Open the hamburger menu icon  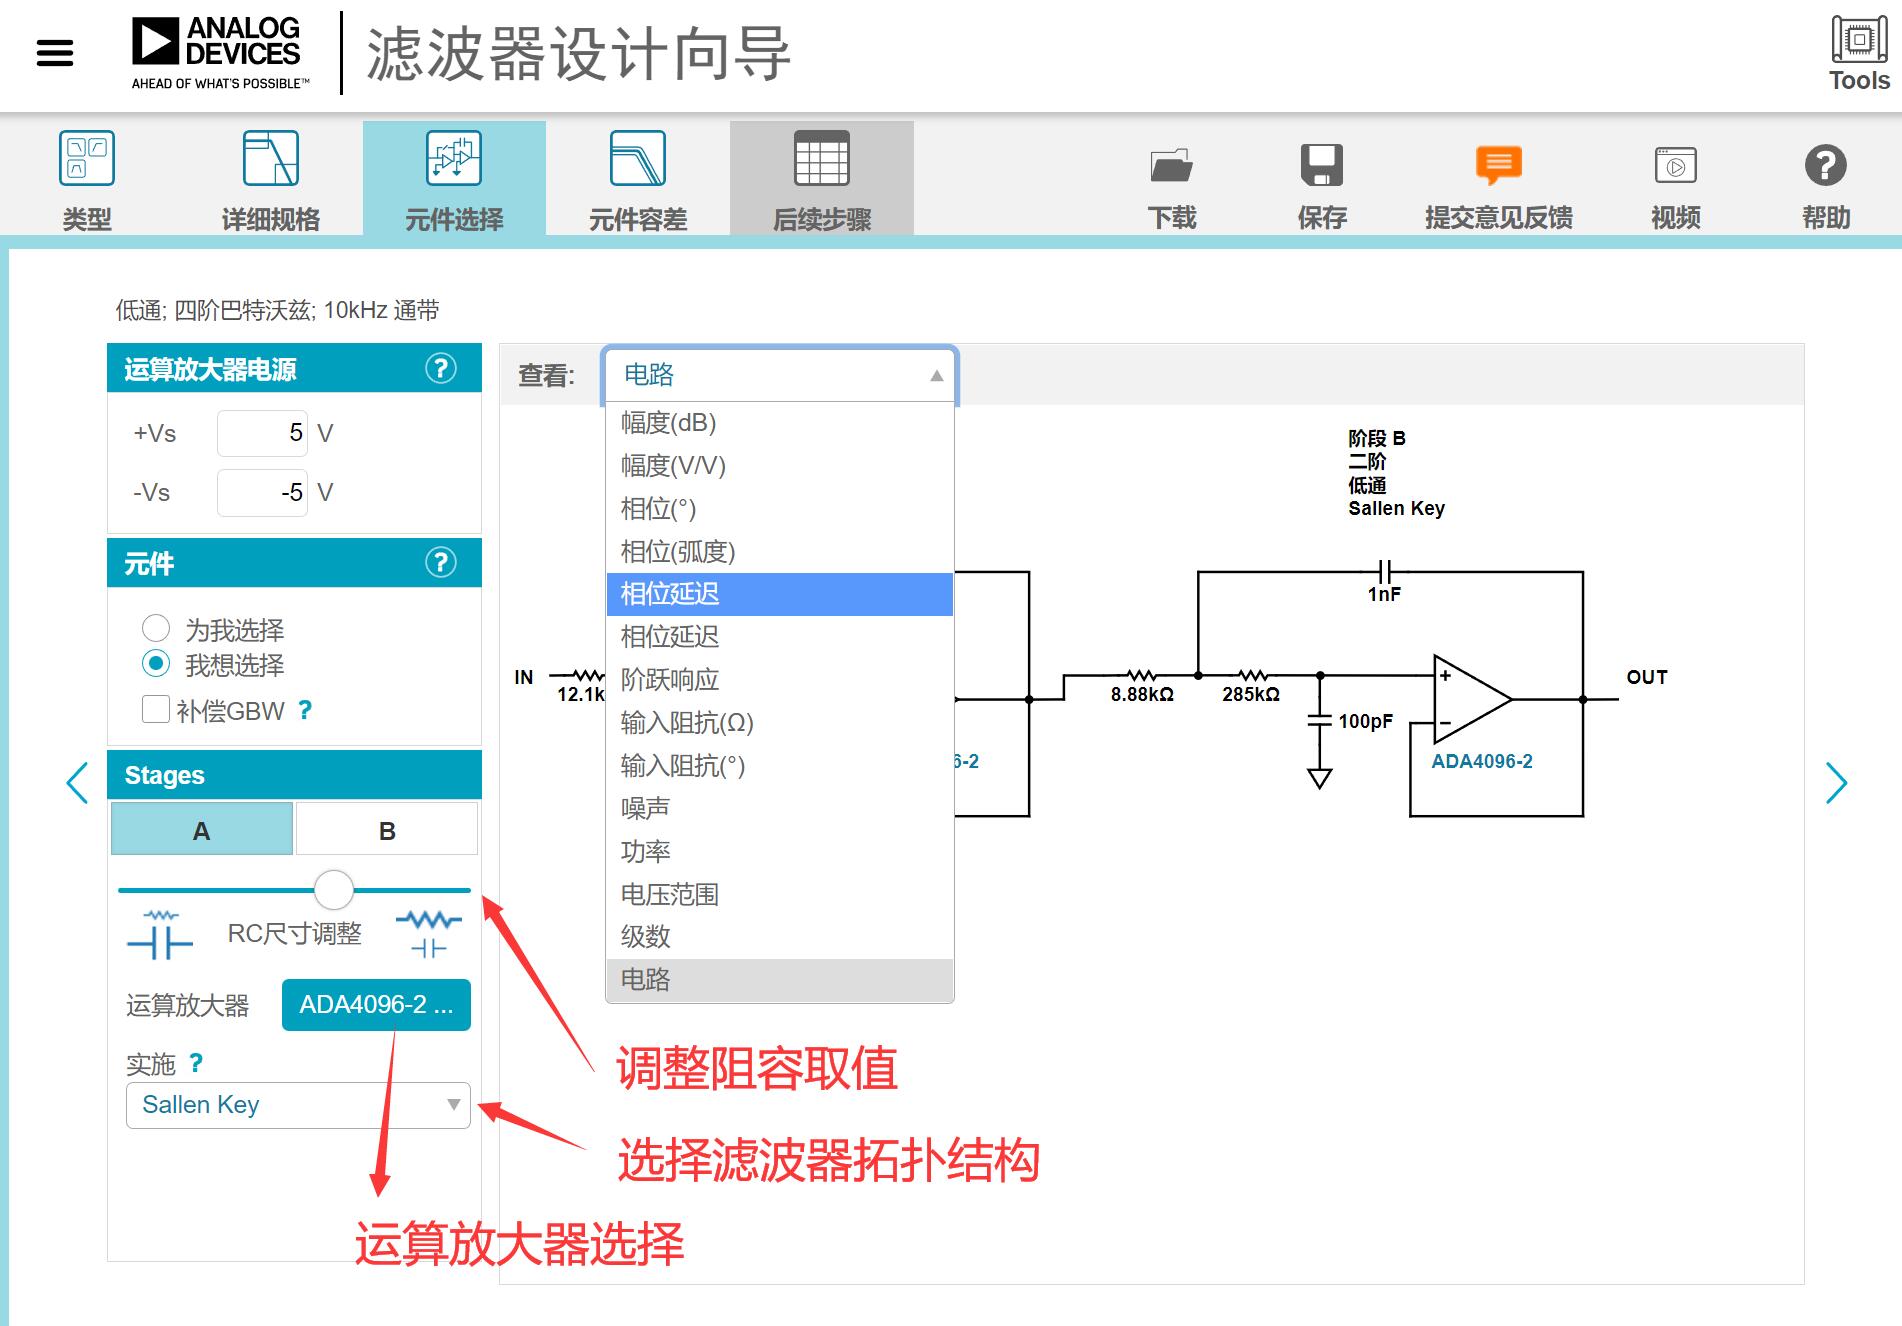click(x=55, y=53)
